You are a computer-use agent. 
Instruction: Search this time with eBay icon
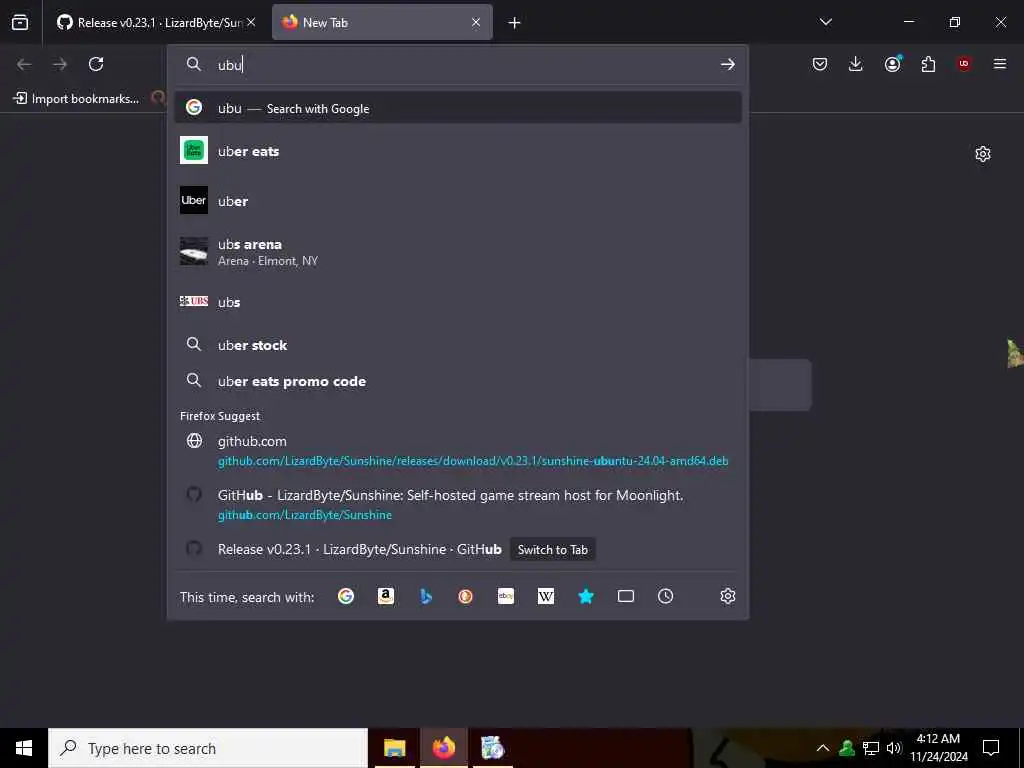tap(505, 596)
